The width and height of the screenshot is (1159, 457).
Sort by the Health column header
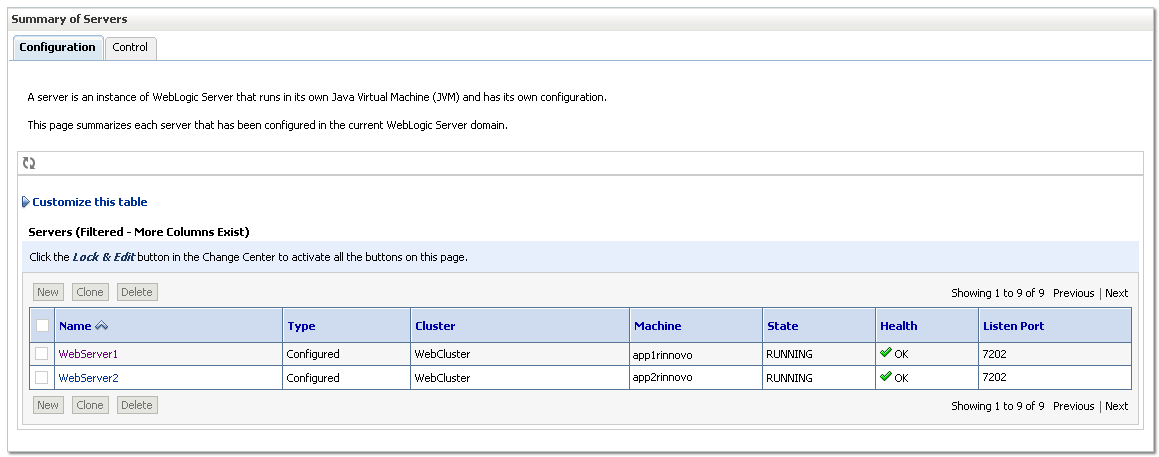pos(898,326)
